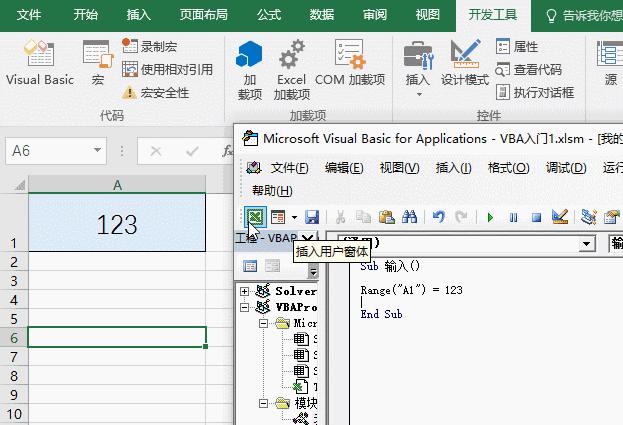Open VBA 格式(O) menu

coord(509,168)
